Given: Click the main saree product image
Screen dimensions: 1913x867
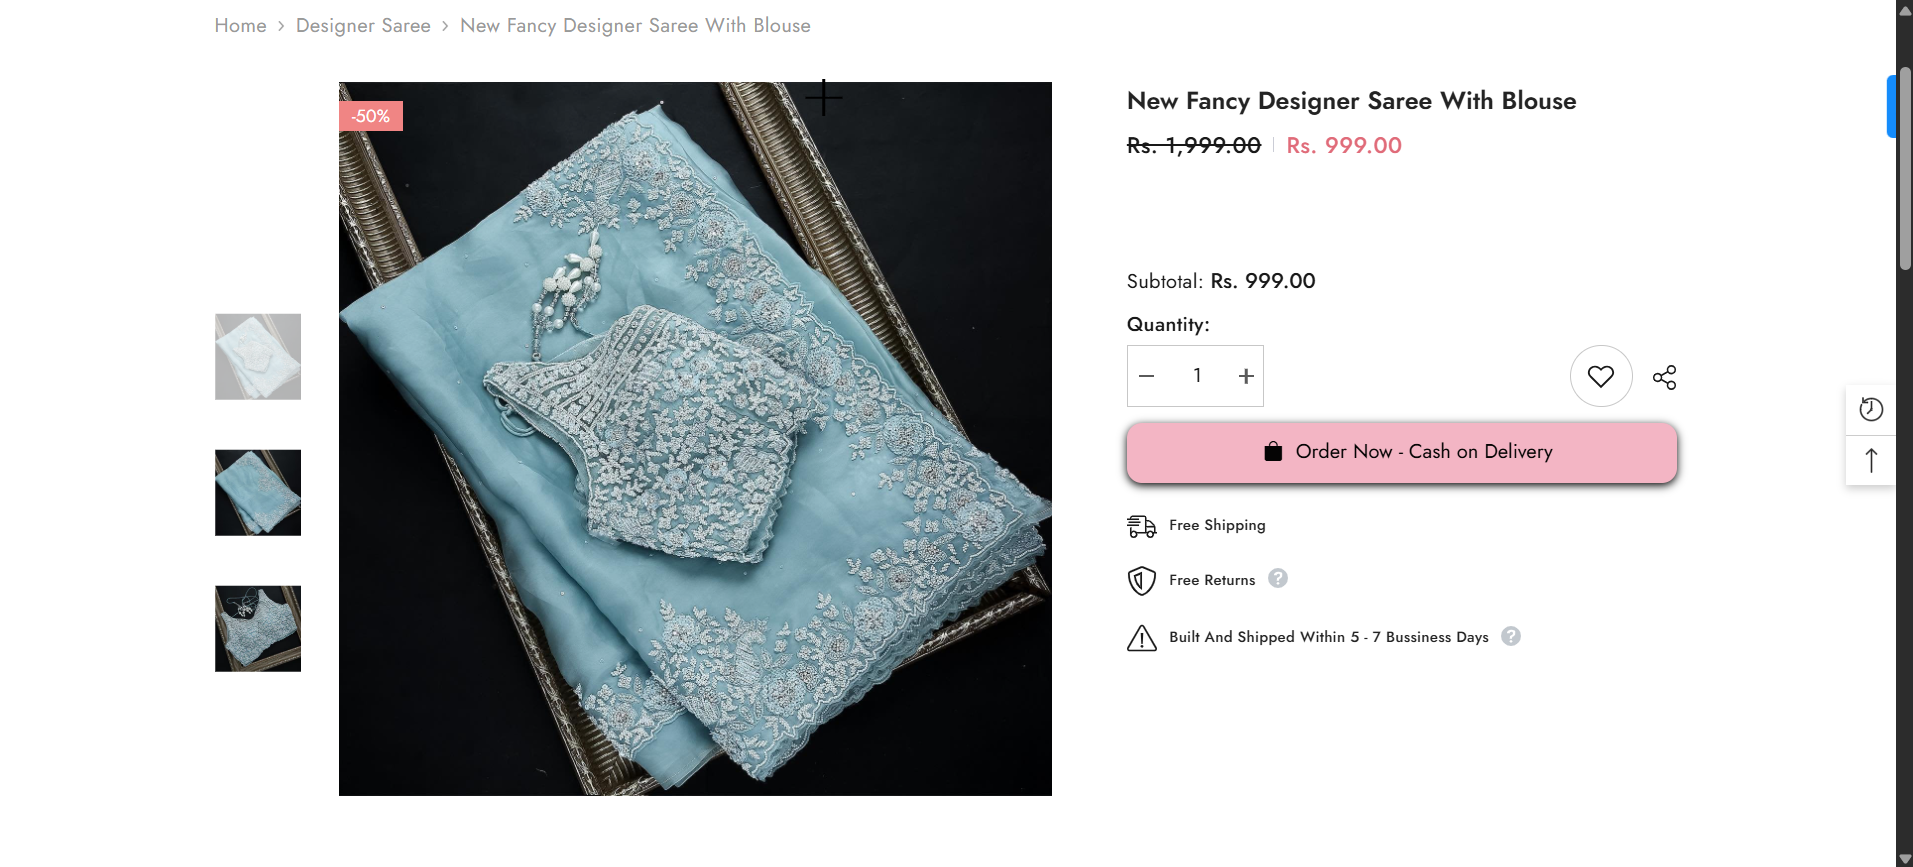Looking at the screenshot, I should pos(695,439).
